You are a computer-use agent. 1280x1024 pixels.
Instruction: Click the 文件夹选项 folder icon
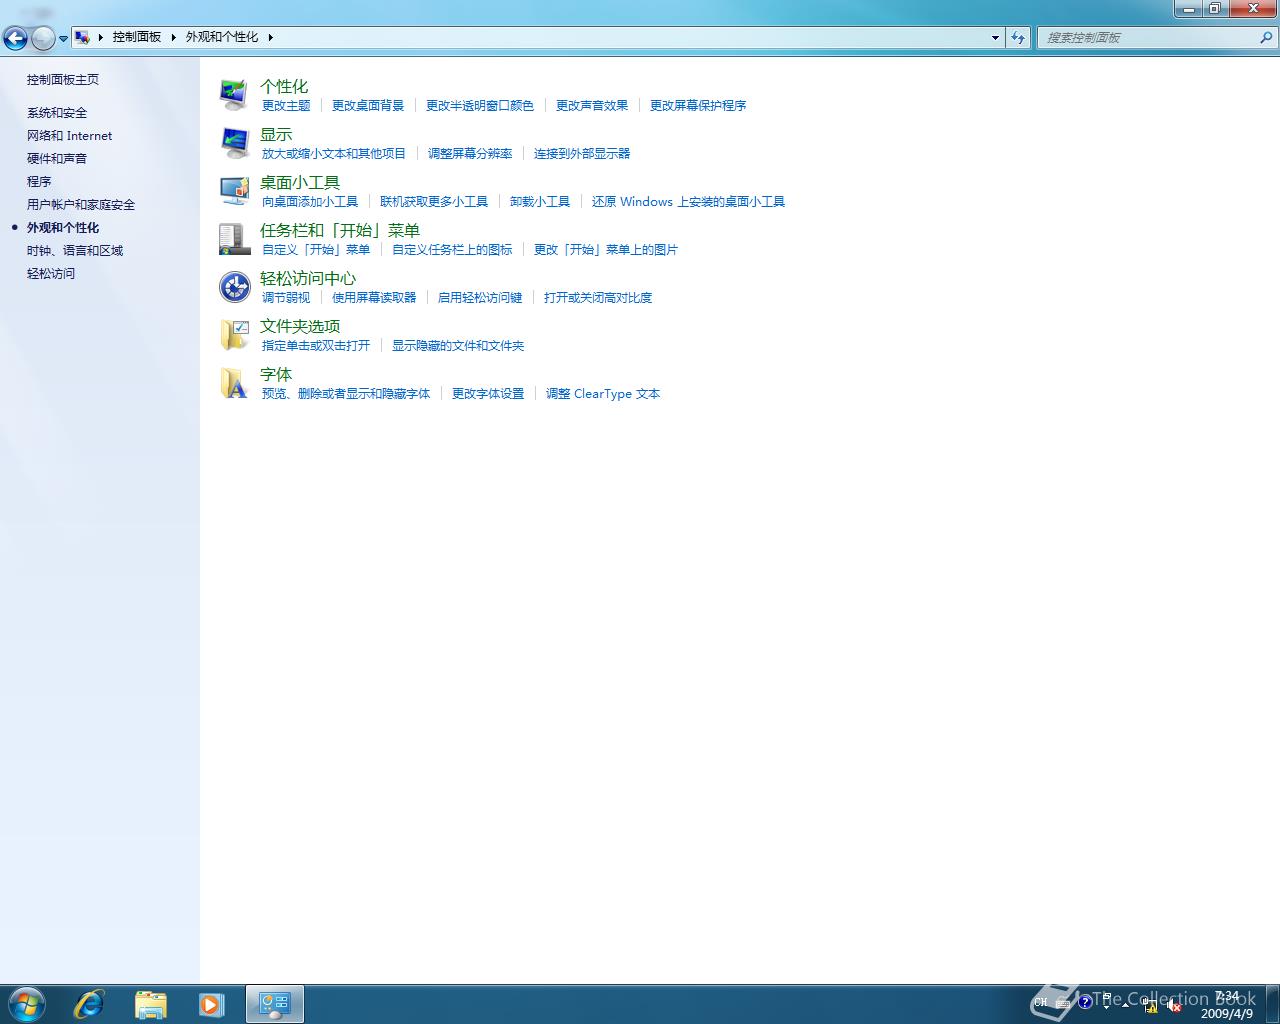[x=234, y=335]
